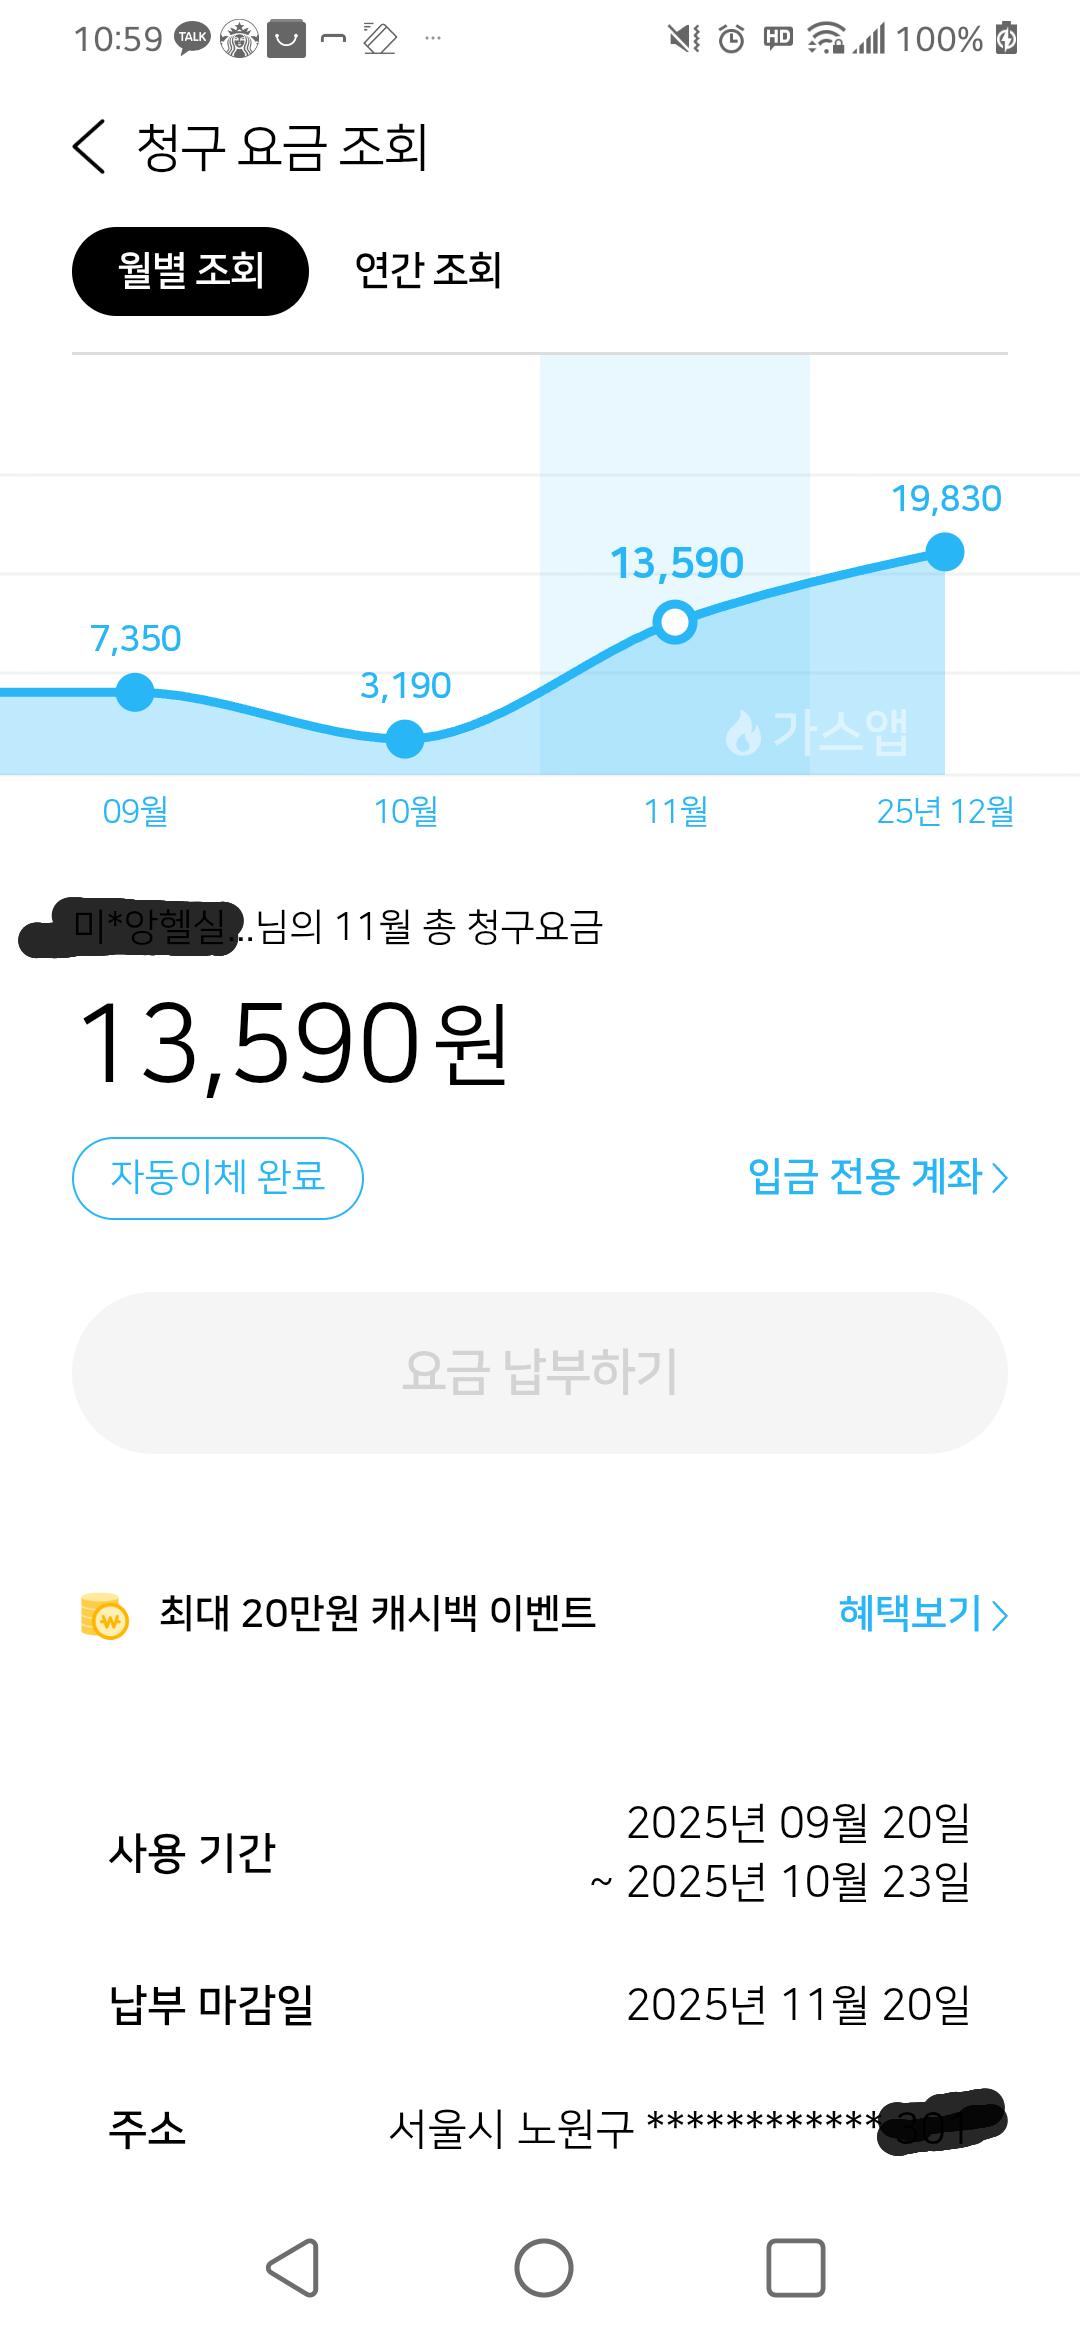Tap the 최대 20만원 캐시백 이벤트 banner
Screen dimensions: 1080x2340
[x=378, y=1613]
